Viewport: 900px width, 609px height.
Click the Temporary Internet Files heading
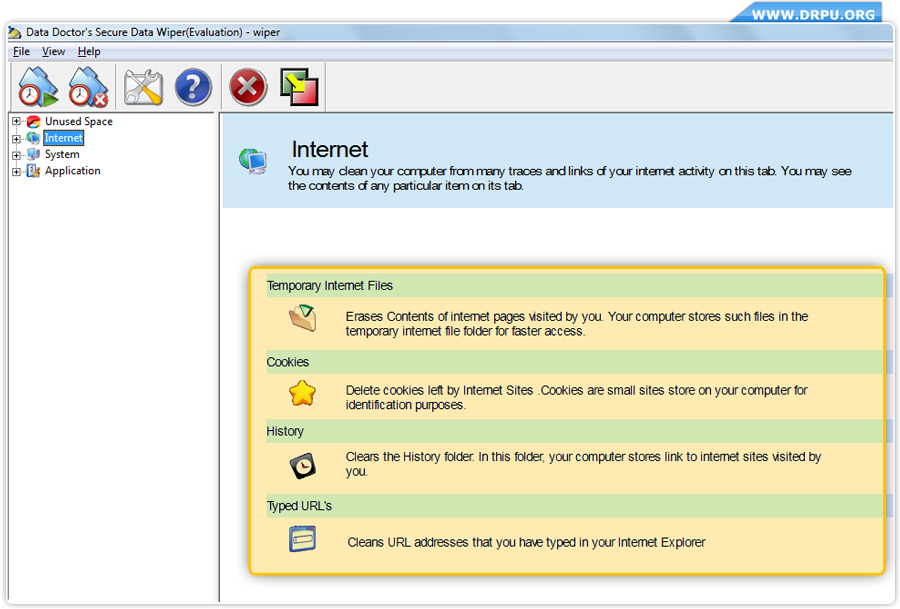tap(329, 286)
